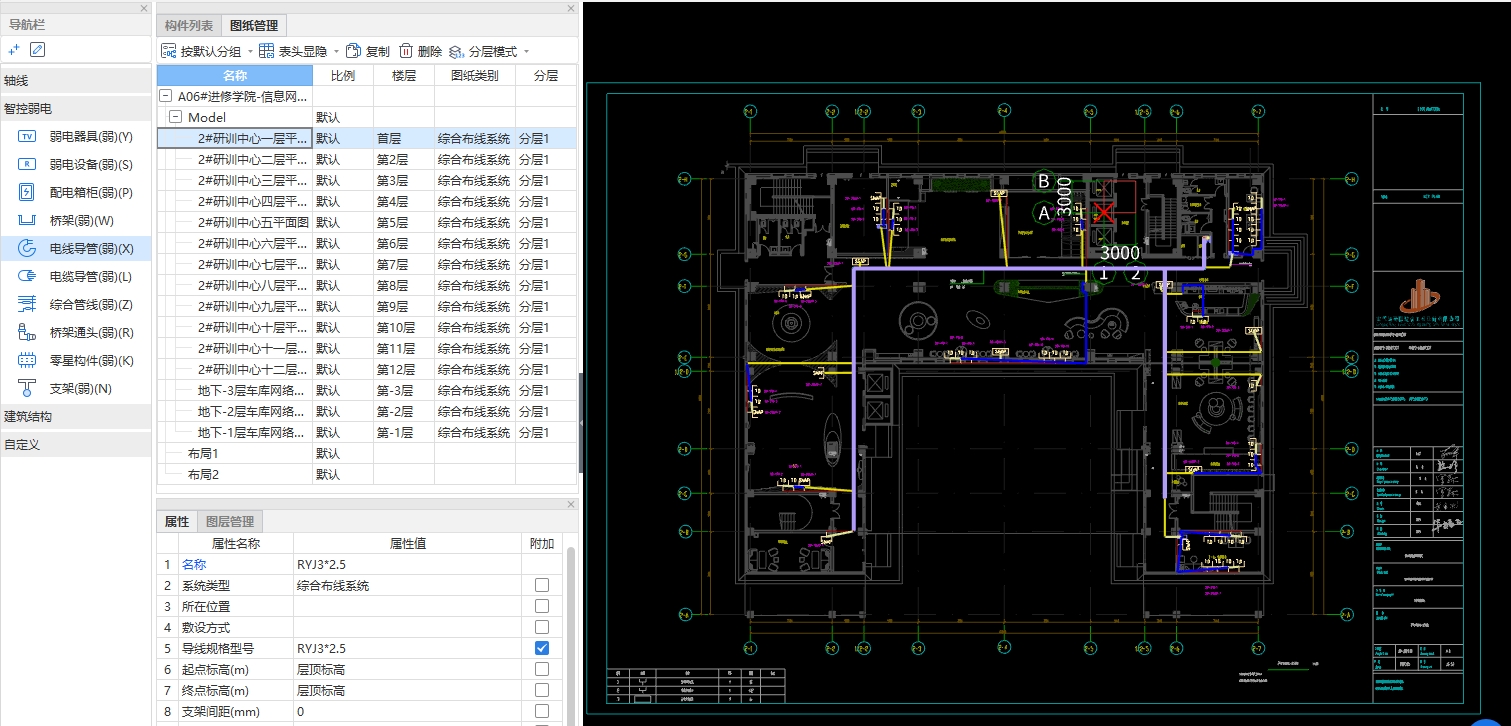Toggle 附加 checkbox for 敷设方式
Image resolution: width=1511 pixels, height=726 pixels.
(x=542, y=627)
